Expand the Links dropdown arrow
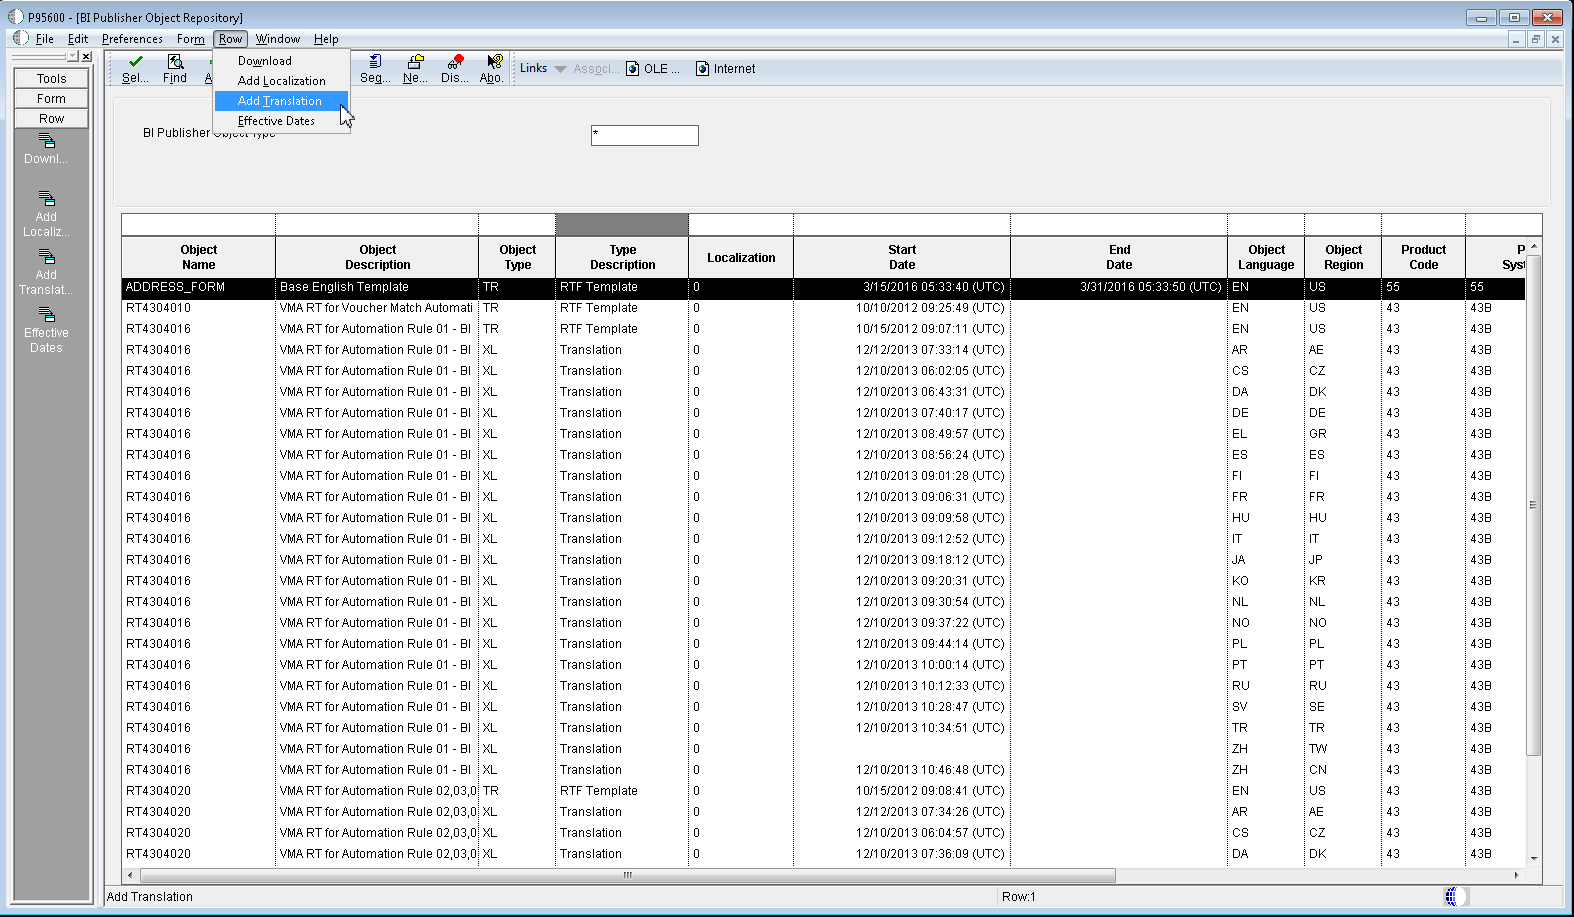 coord(560,69)
